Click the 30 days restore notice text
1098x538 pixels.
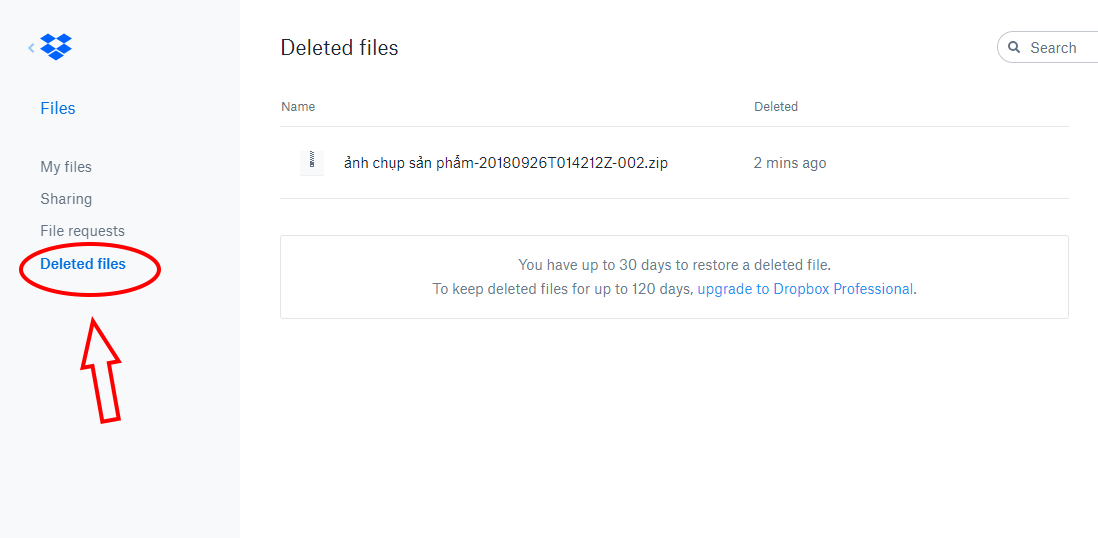674,265
